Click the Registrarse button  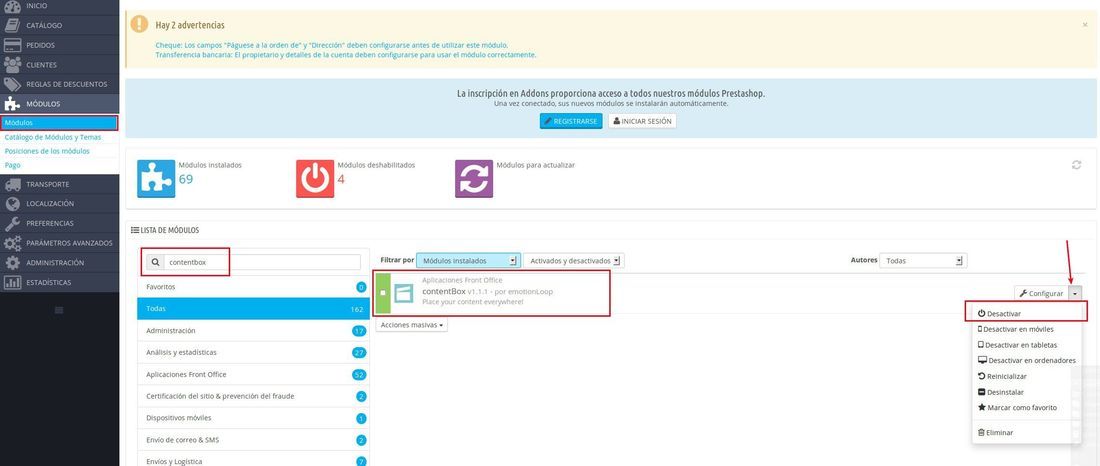(571, 121)
